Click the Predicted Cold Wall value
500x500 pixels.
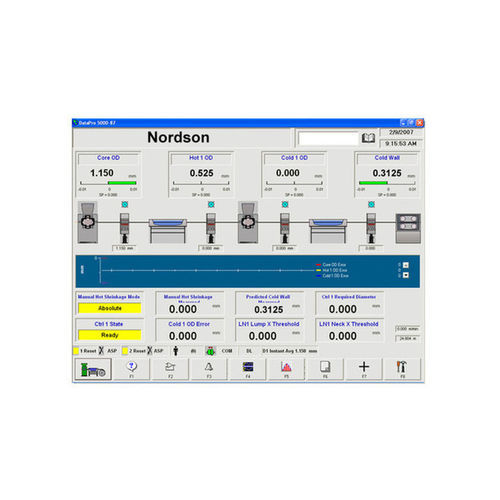click(269, 309)
